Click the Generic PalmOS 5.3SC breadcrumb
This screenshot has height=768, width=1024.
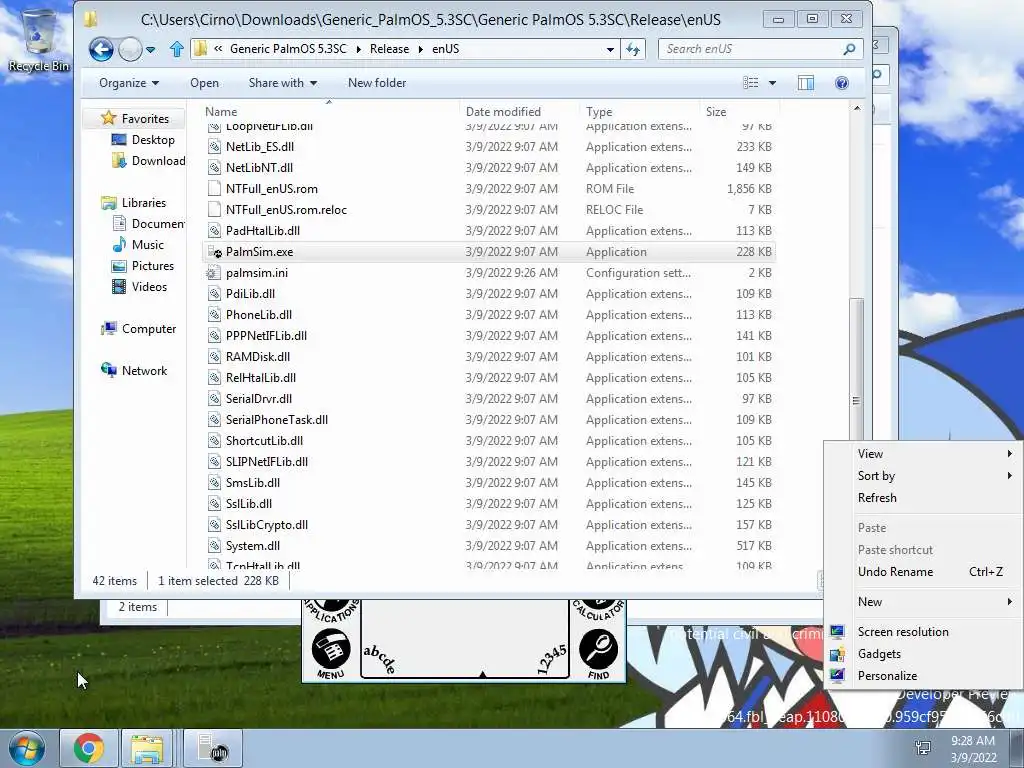[x=288, y=49]
